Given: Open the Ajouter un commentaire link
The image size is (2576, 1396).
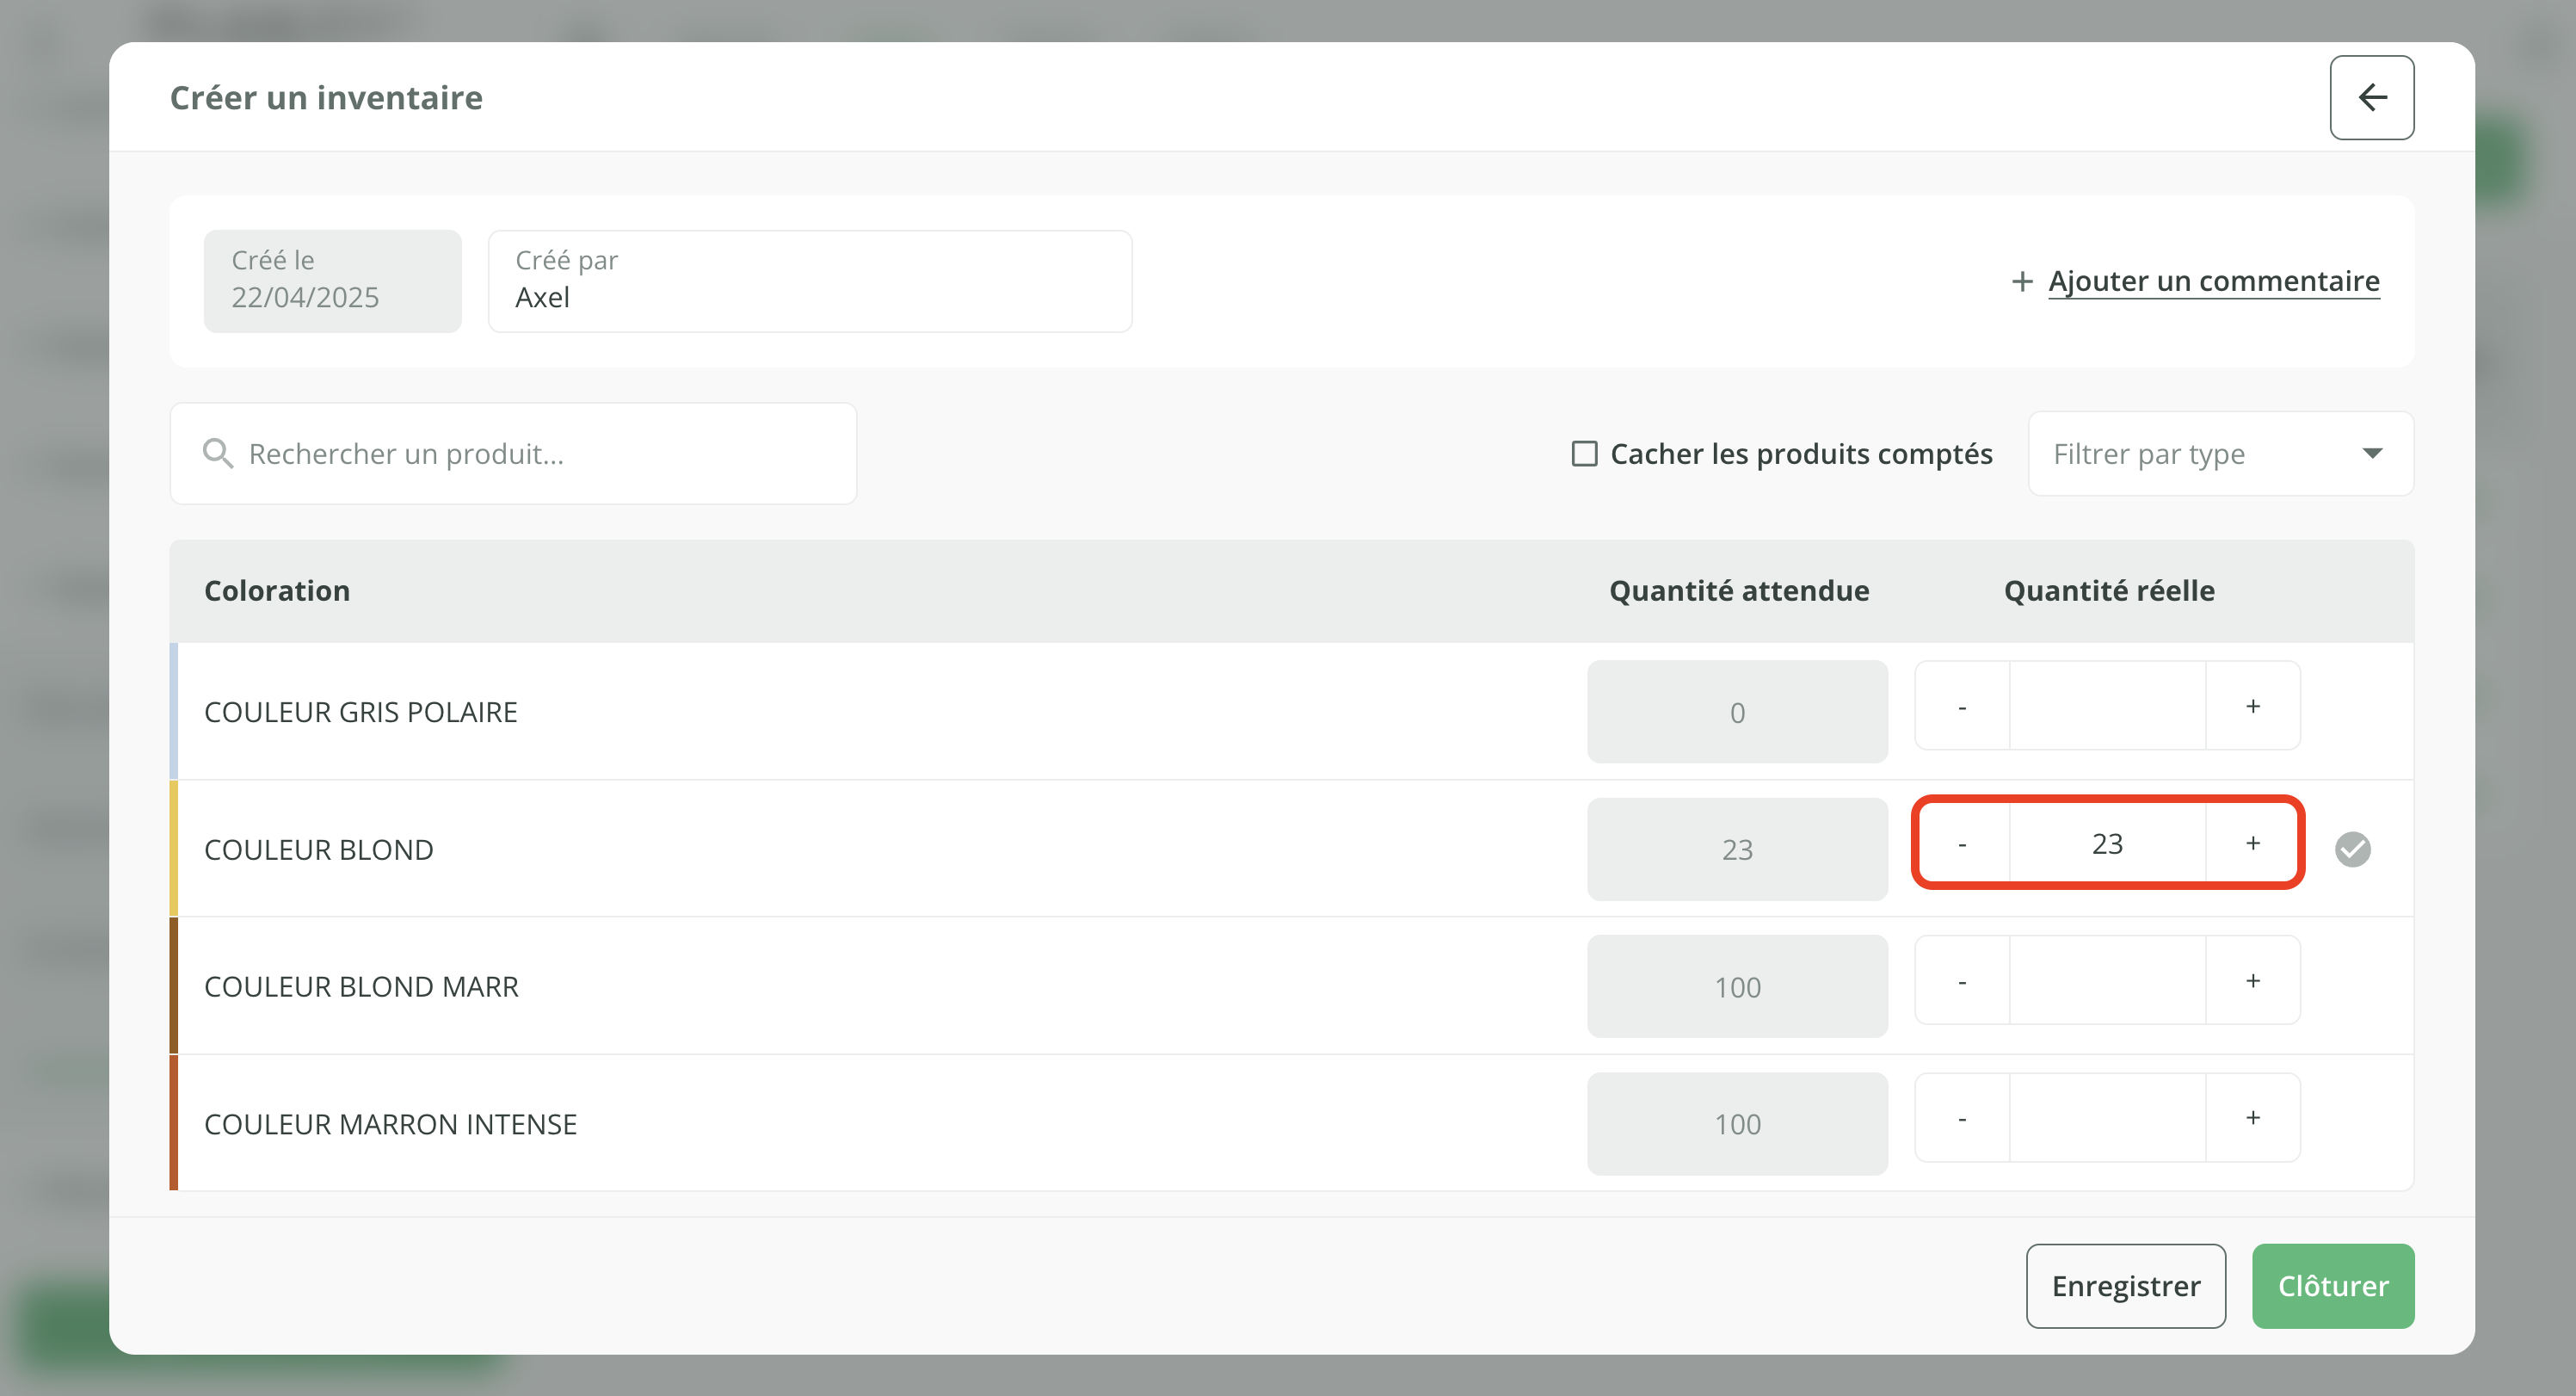Looking at the screenshot, I should (2213, 282).
